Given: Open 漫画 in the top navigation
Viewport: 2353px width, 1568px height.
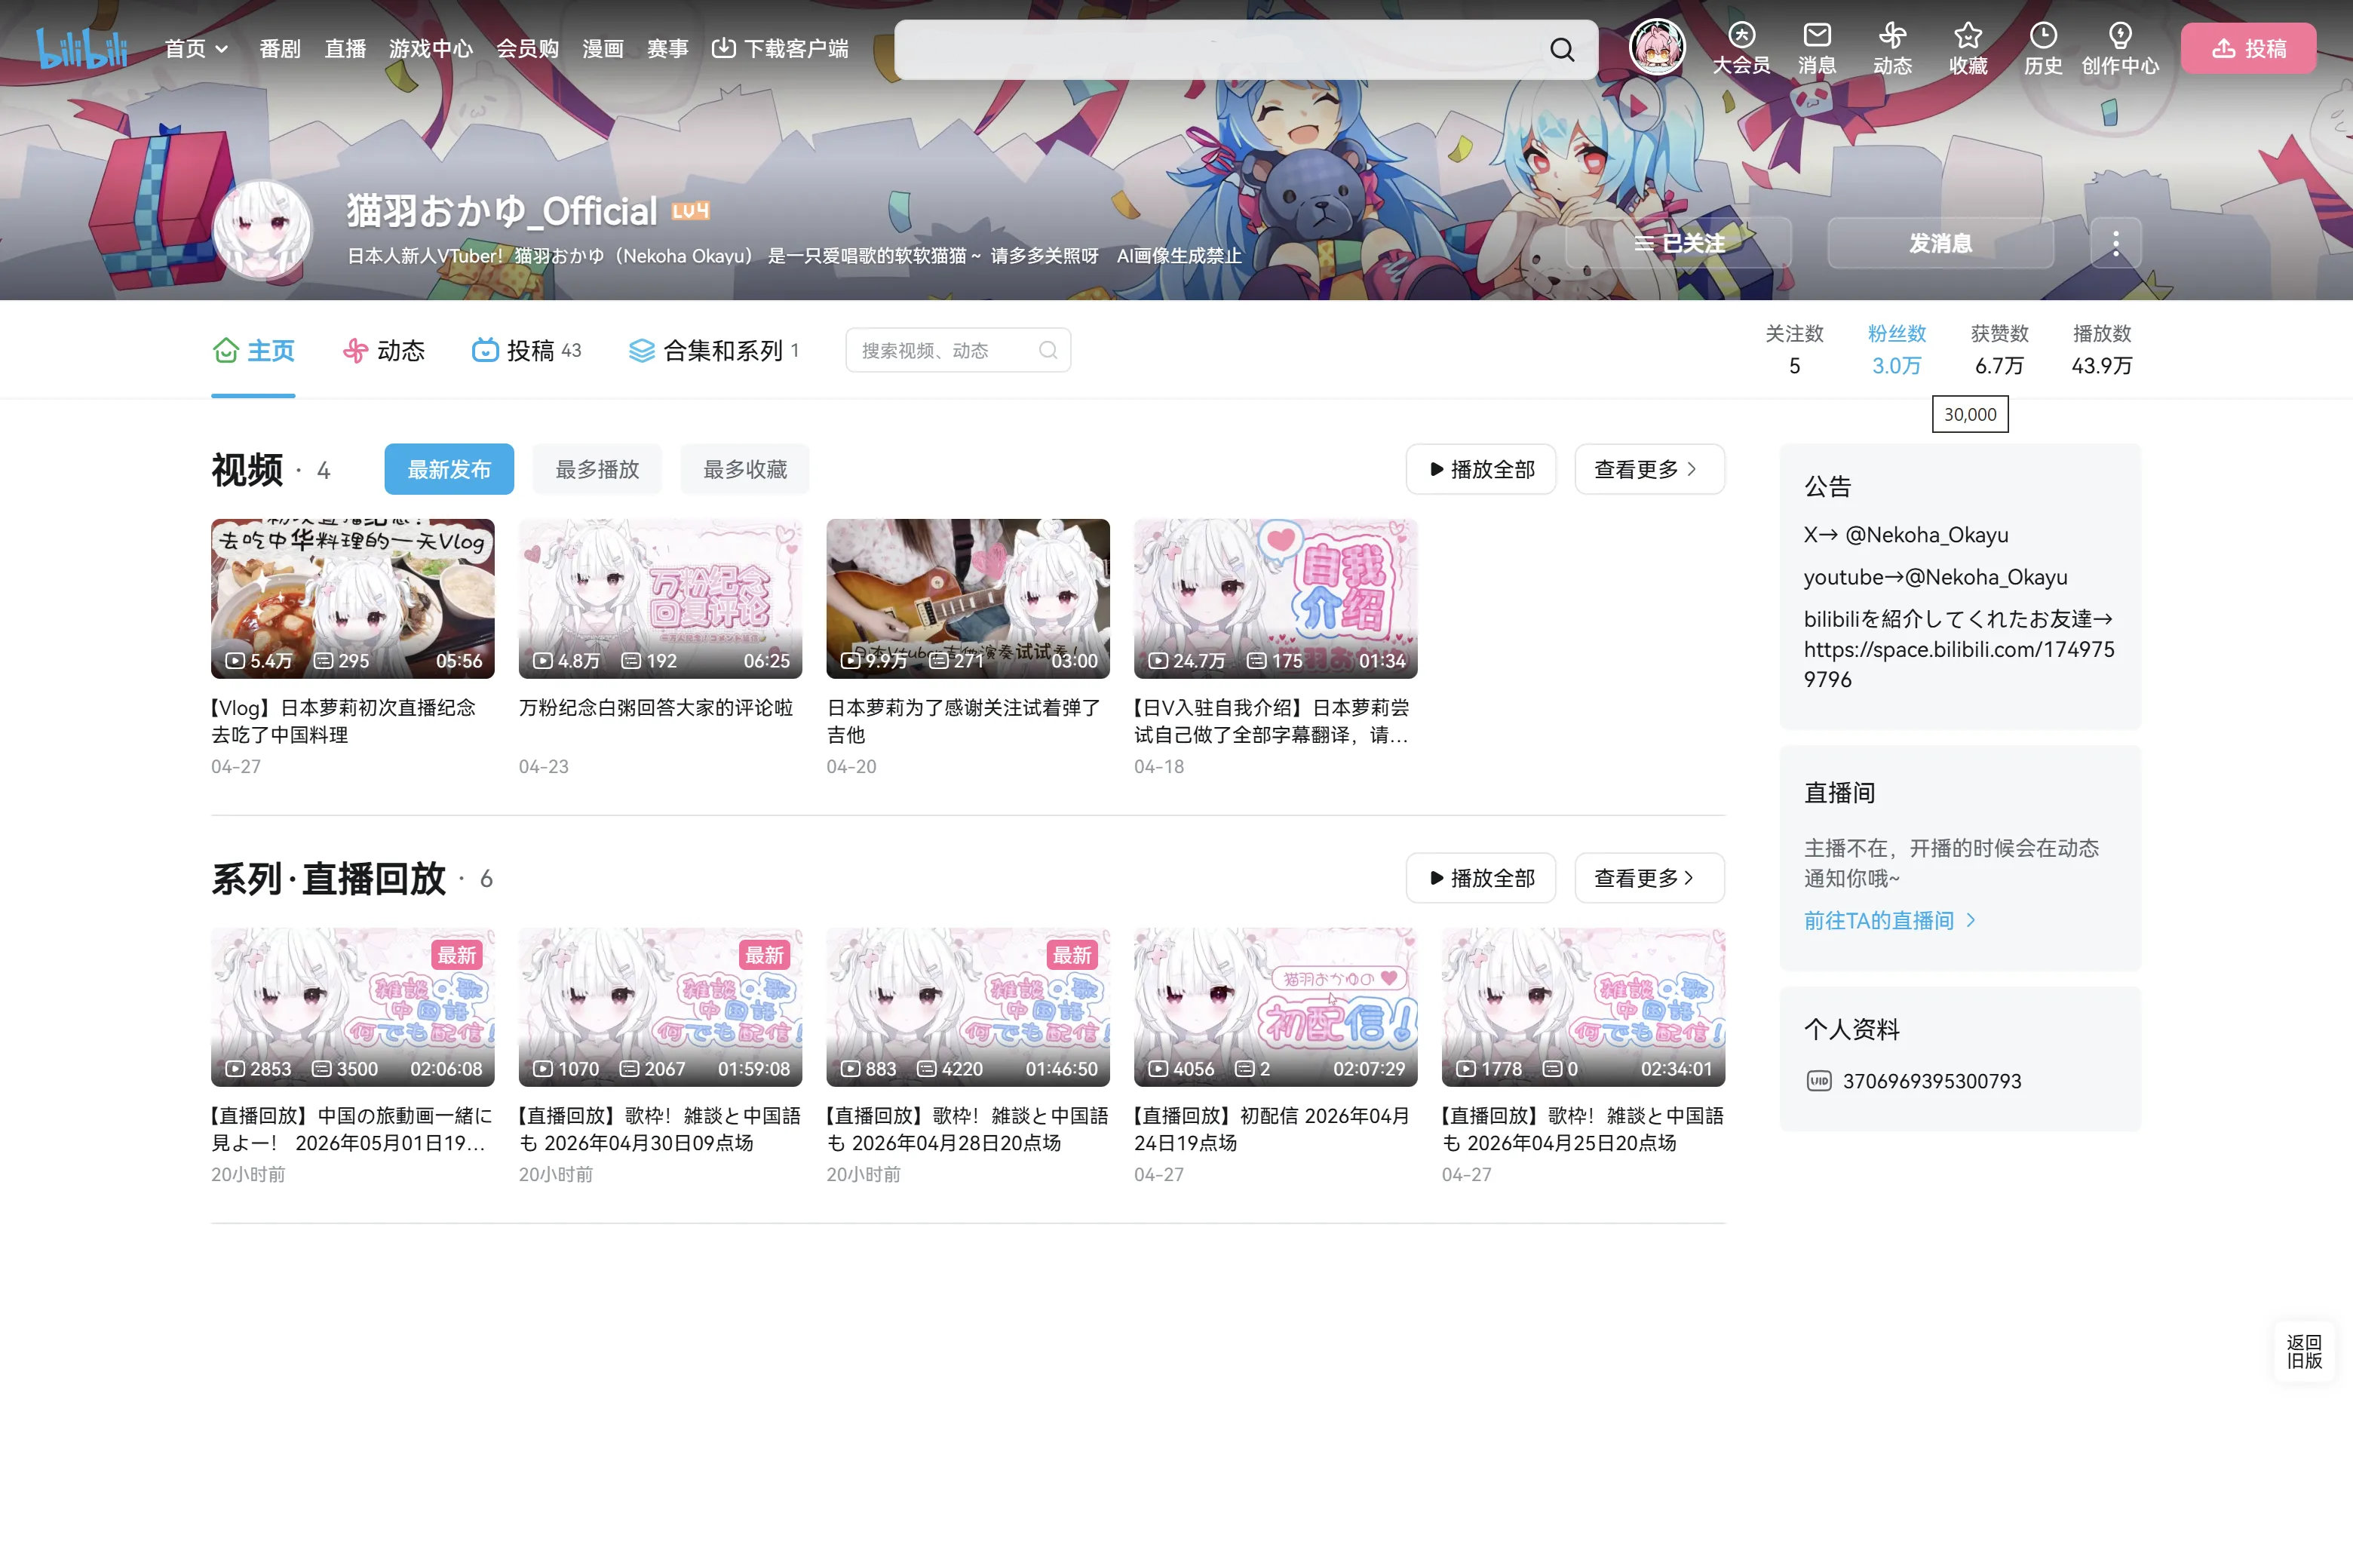Looking at the screenshot, I should point(603,48).
